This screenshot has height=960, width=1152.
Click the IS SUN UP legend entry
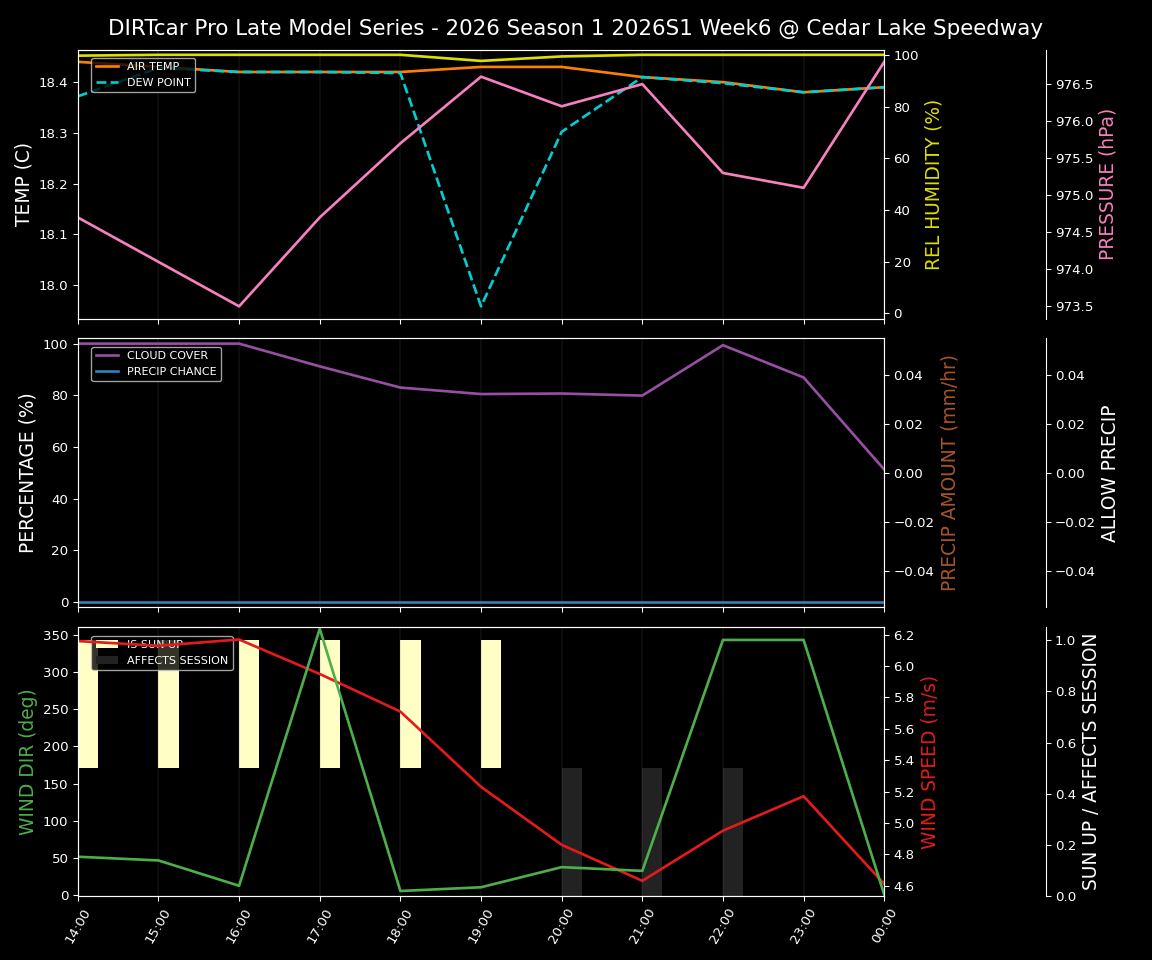coord(154,645)
